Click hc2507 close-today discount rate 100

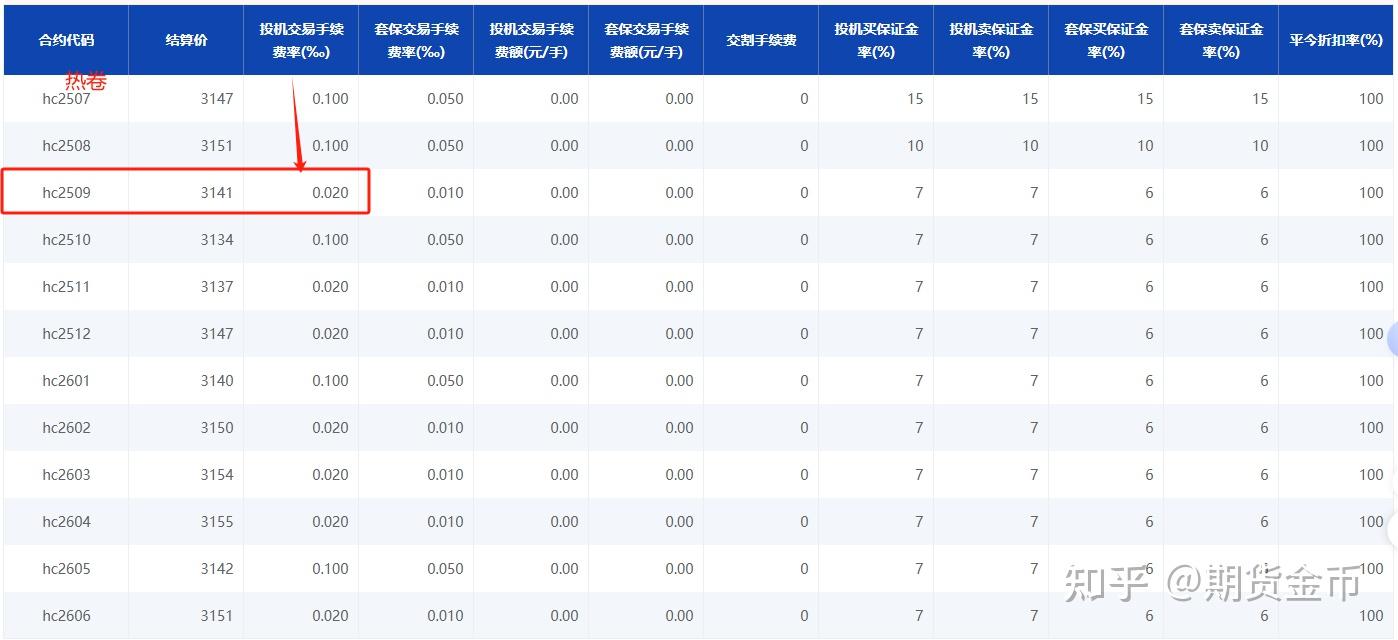pos(1371,99)
